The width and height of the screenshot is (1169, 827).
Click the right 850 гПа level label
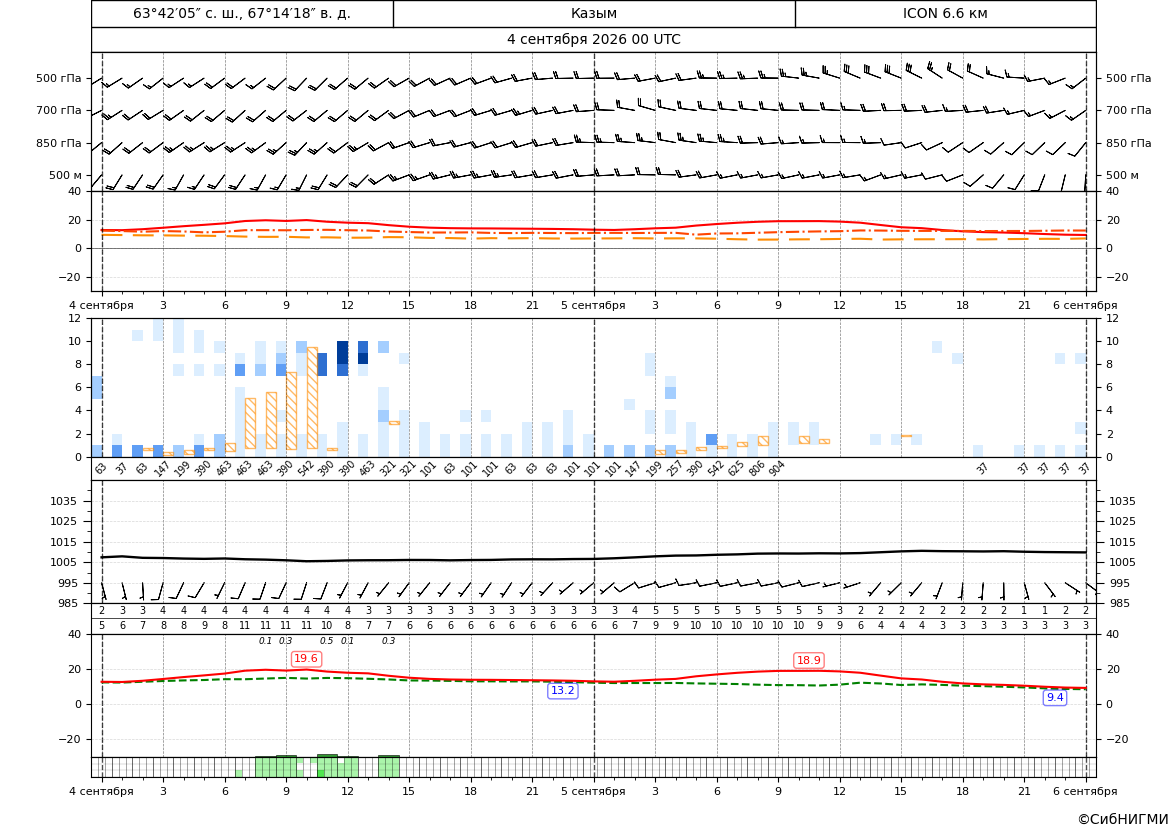[1129, 142]
